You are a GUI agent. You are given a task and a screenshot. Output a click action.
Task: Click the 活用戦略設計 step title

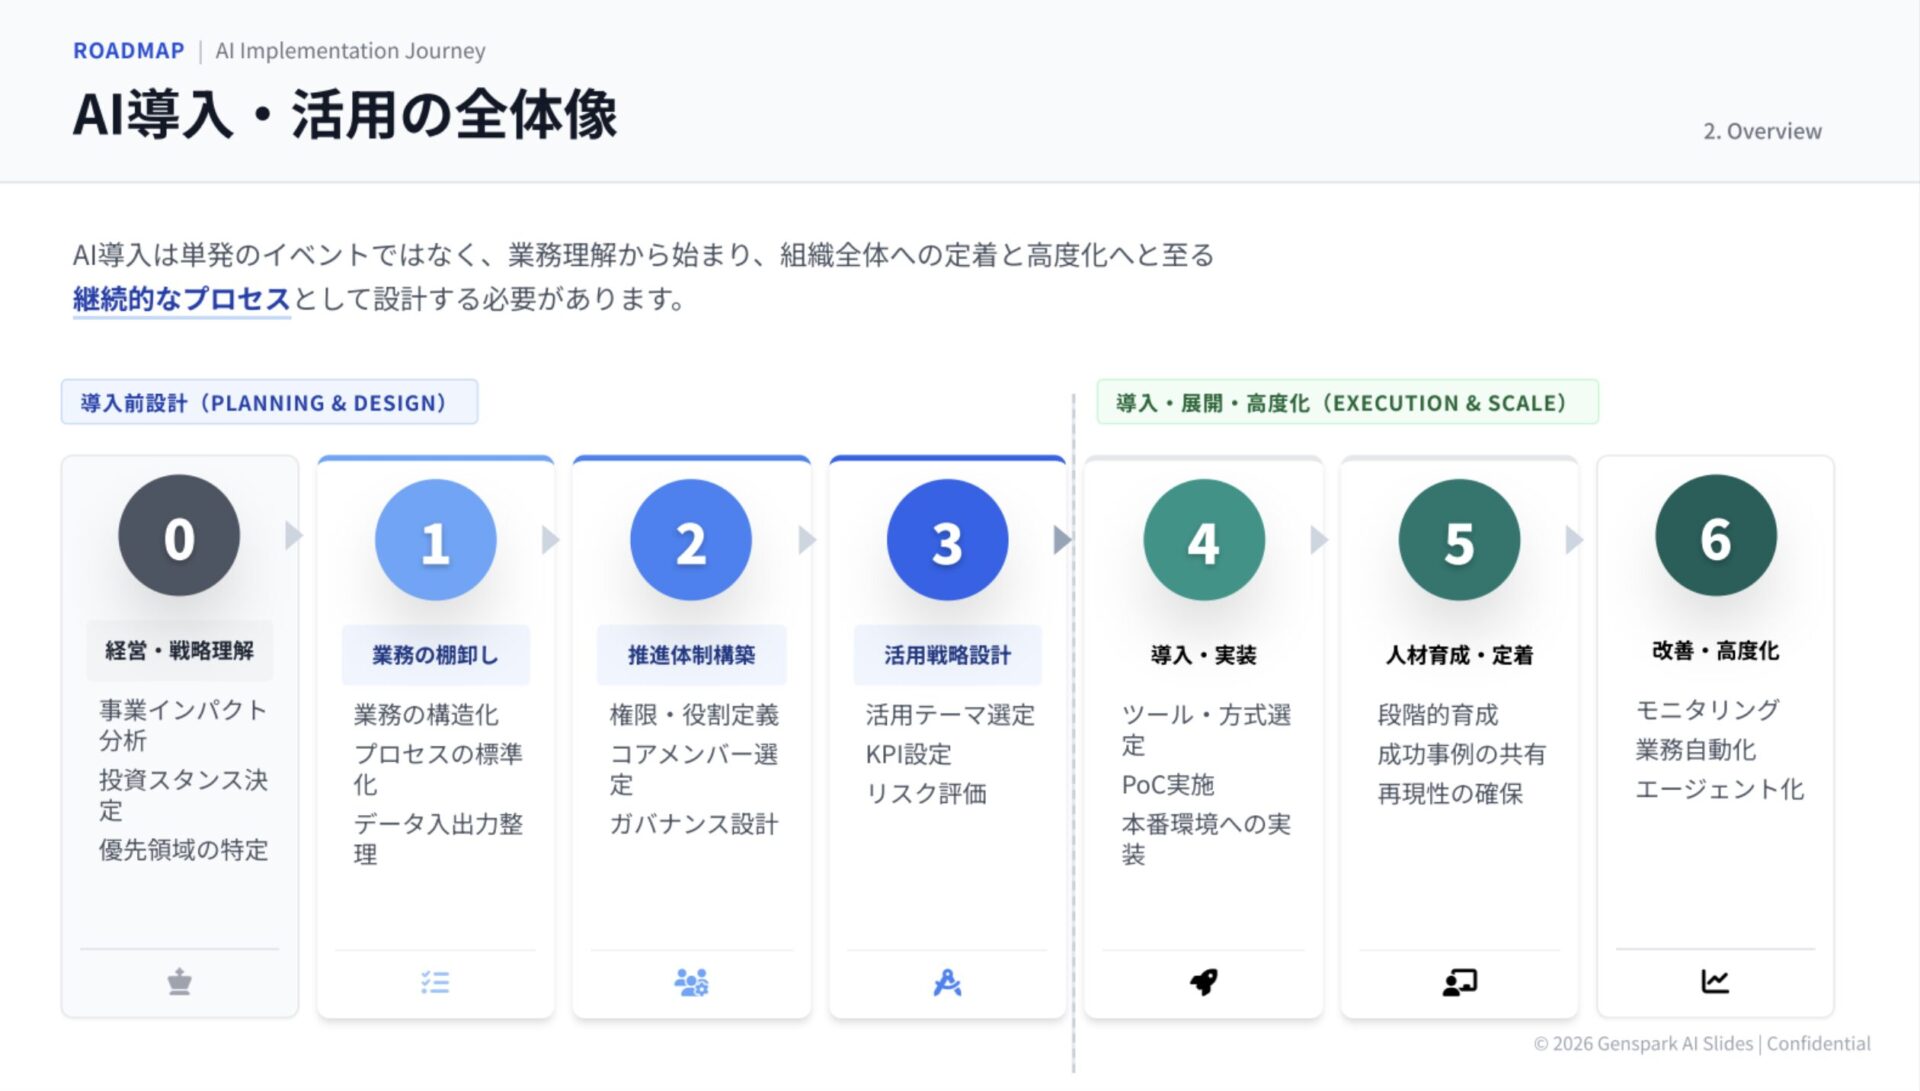tap(947, 655)
